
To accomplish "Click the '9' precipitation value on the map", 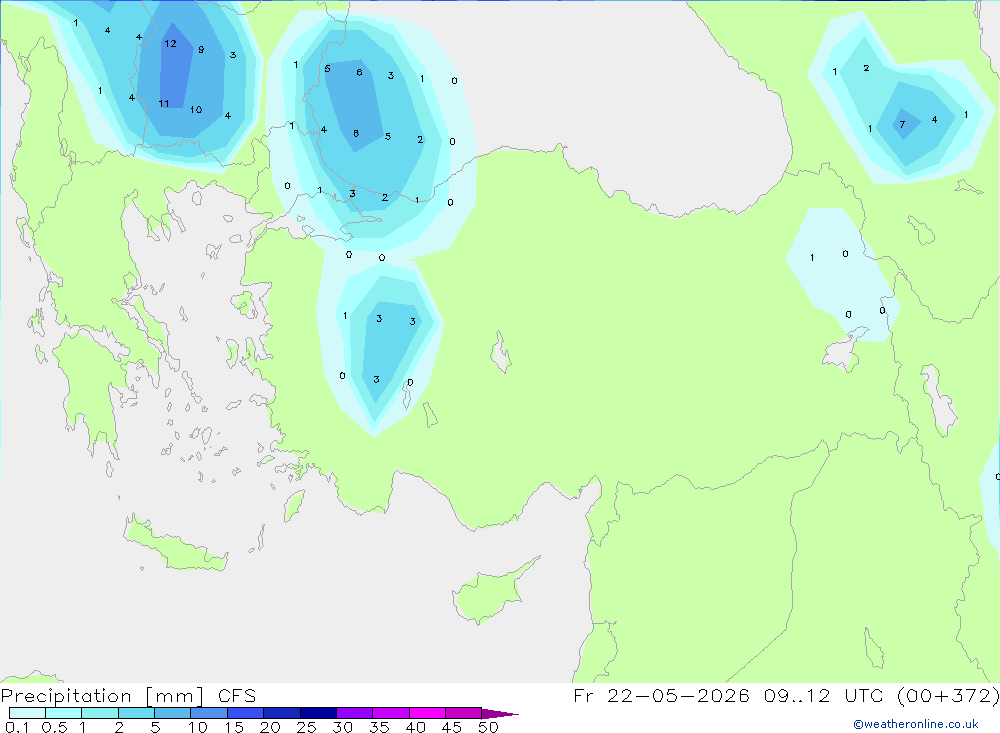I will click(201, 49).
